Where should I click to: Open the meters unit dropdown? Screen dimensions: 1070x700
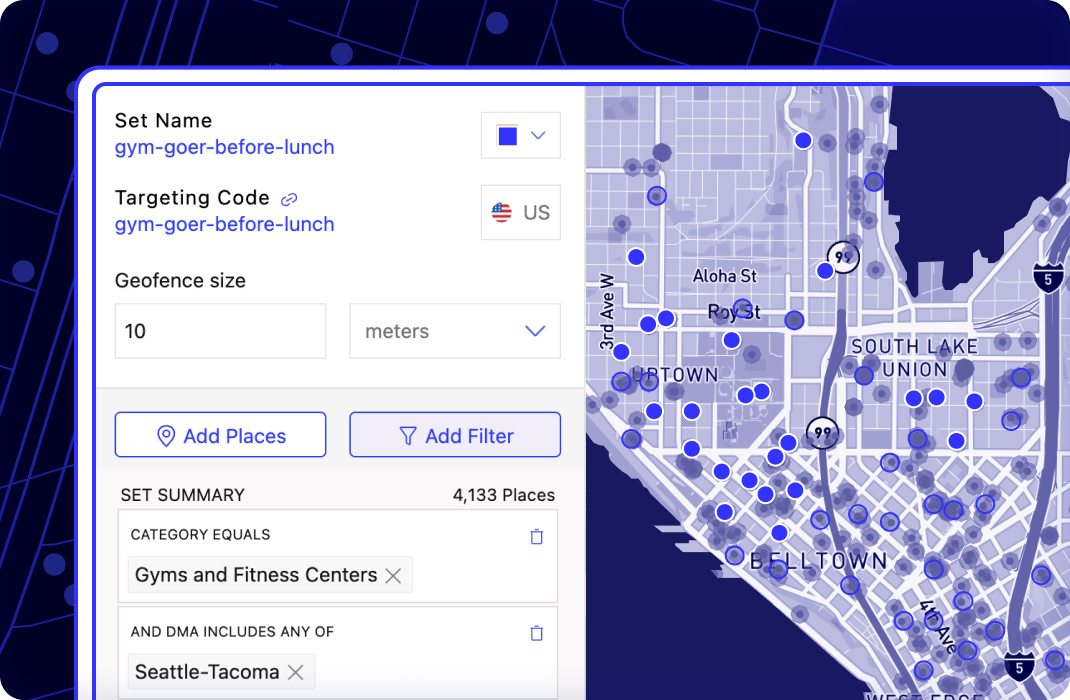455,331
